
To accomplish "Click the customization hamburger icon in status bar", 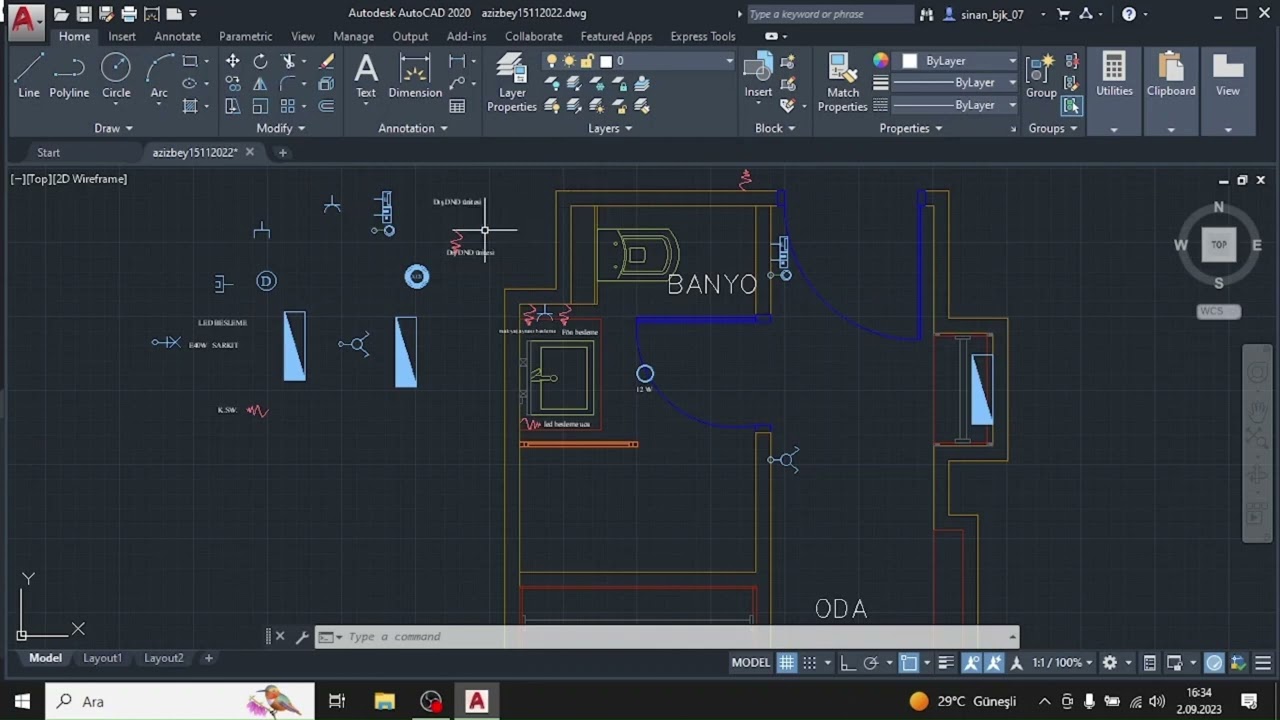I will pos(1263,663).
